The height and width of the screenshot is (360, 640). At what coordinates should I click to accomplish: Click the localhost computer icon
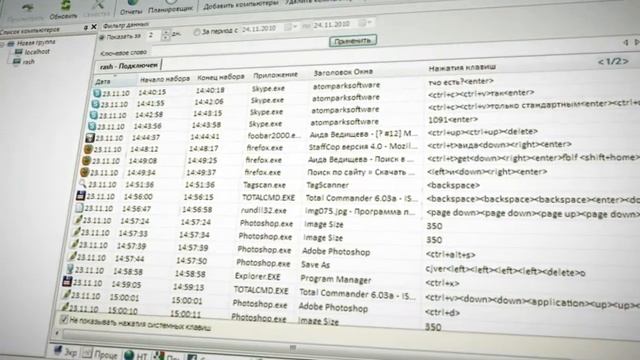pyautogui.click(x=18, y=52)
